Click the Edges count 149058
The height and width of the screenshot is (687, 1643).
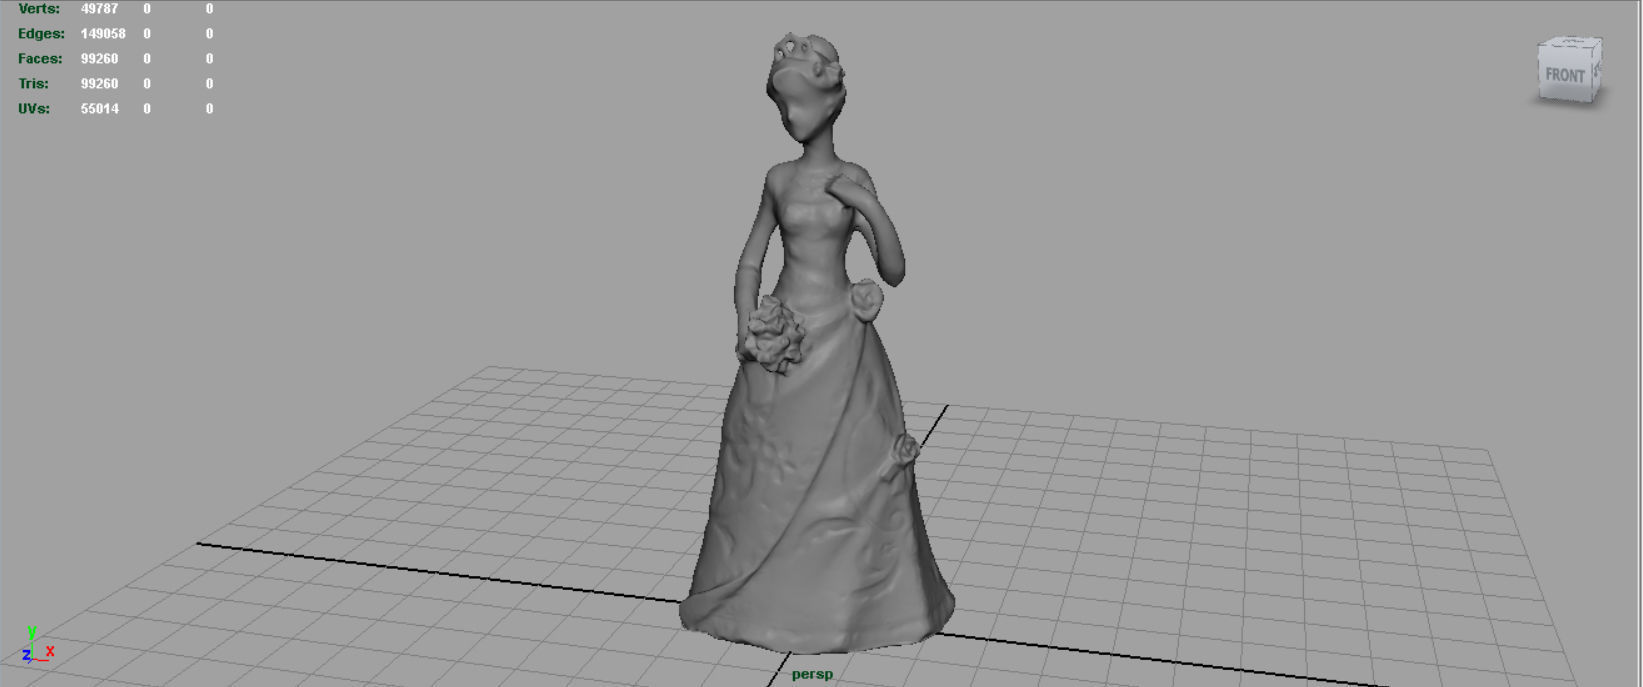tap(103, 33)
